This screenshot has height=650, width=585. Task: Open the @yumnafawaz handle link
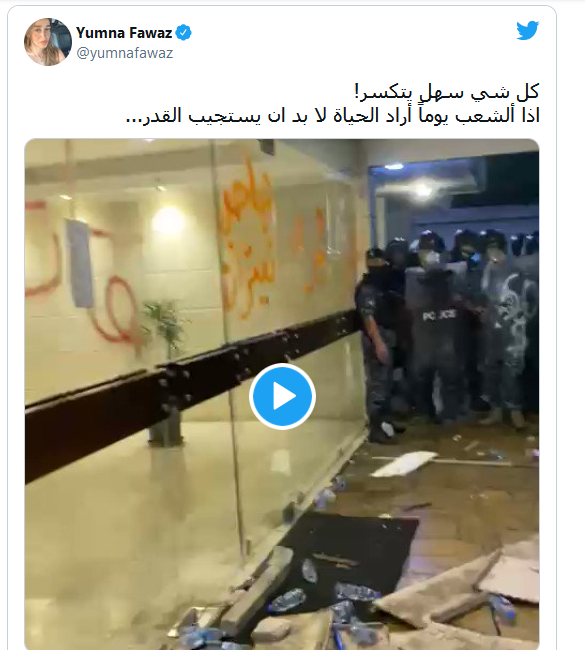pos(125,53)
